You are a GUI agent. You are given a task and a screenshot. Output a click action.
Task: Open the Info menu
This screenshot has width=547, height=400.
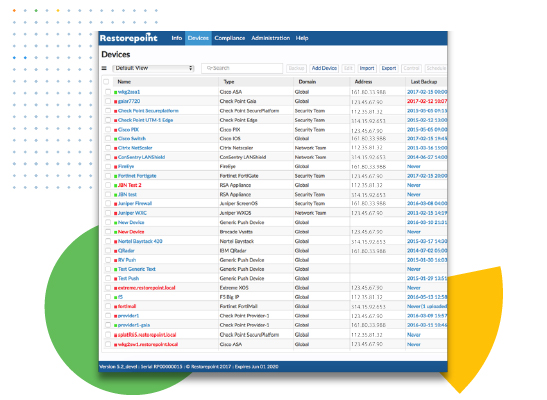177,38
